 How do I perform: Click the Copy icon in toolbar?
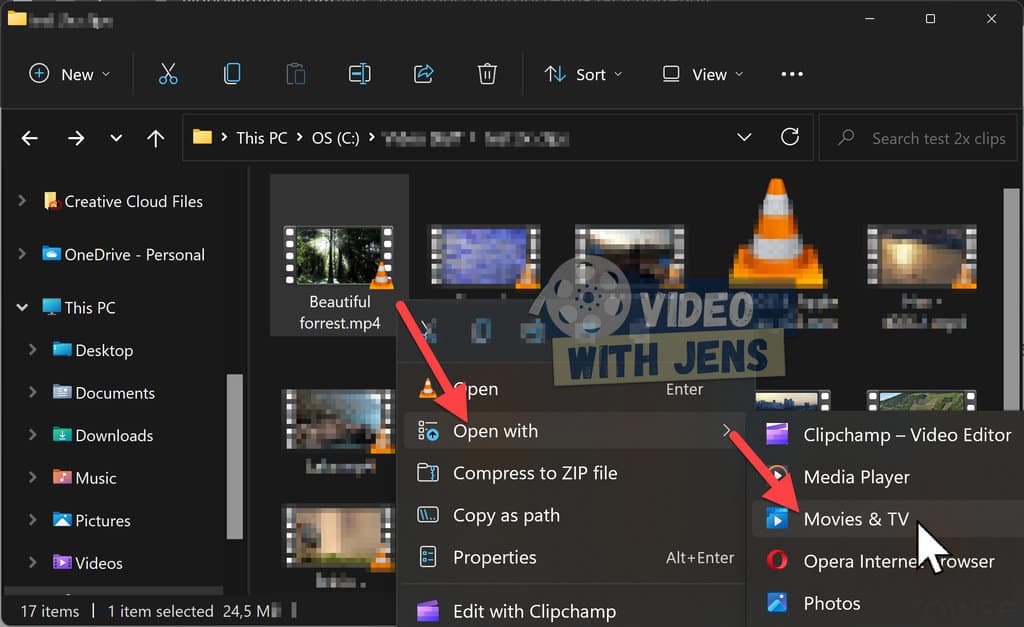pos(232,74)
